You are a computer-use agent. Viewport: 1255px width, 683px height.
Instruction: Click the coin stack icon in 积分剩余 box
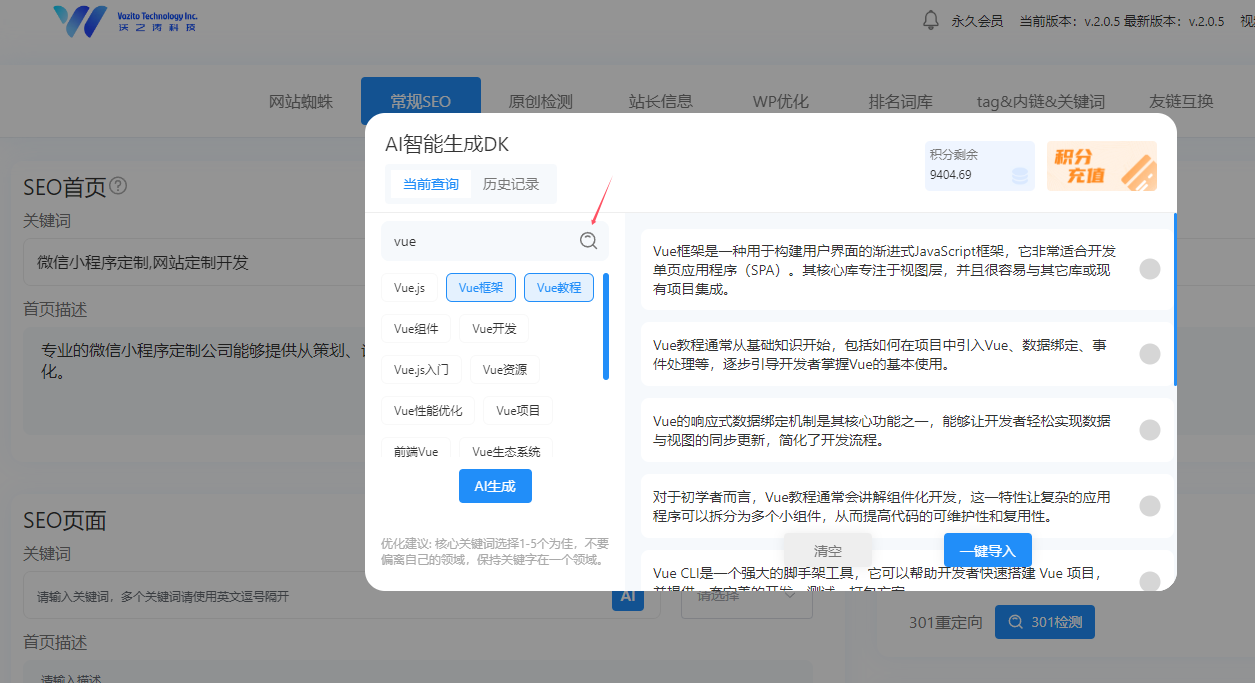point(1019,176)
